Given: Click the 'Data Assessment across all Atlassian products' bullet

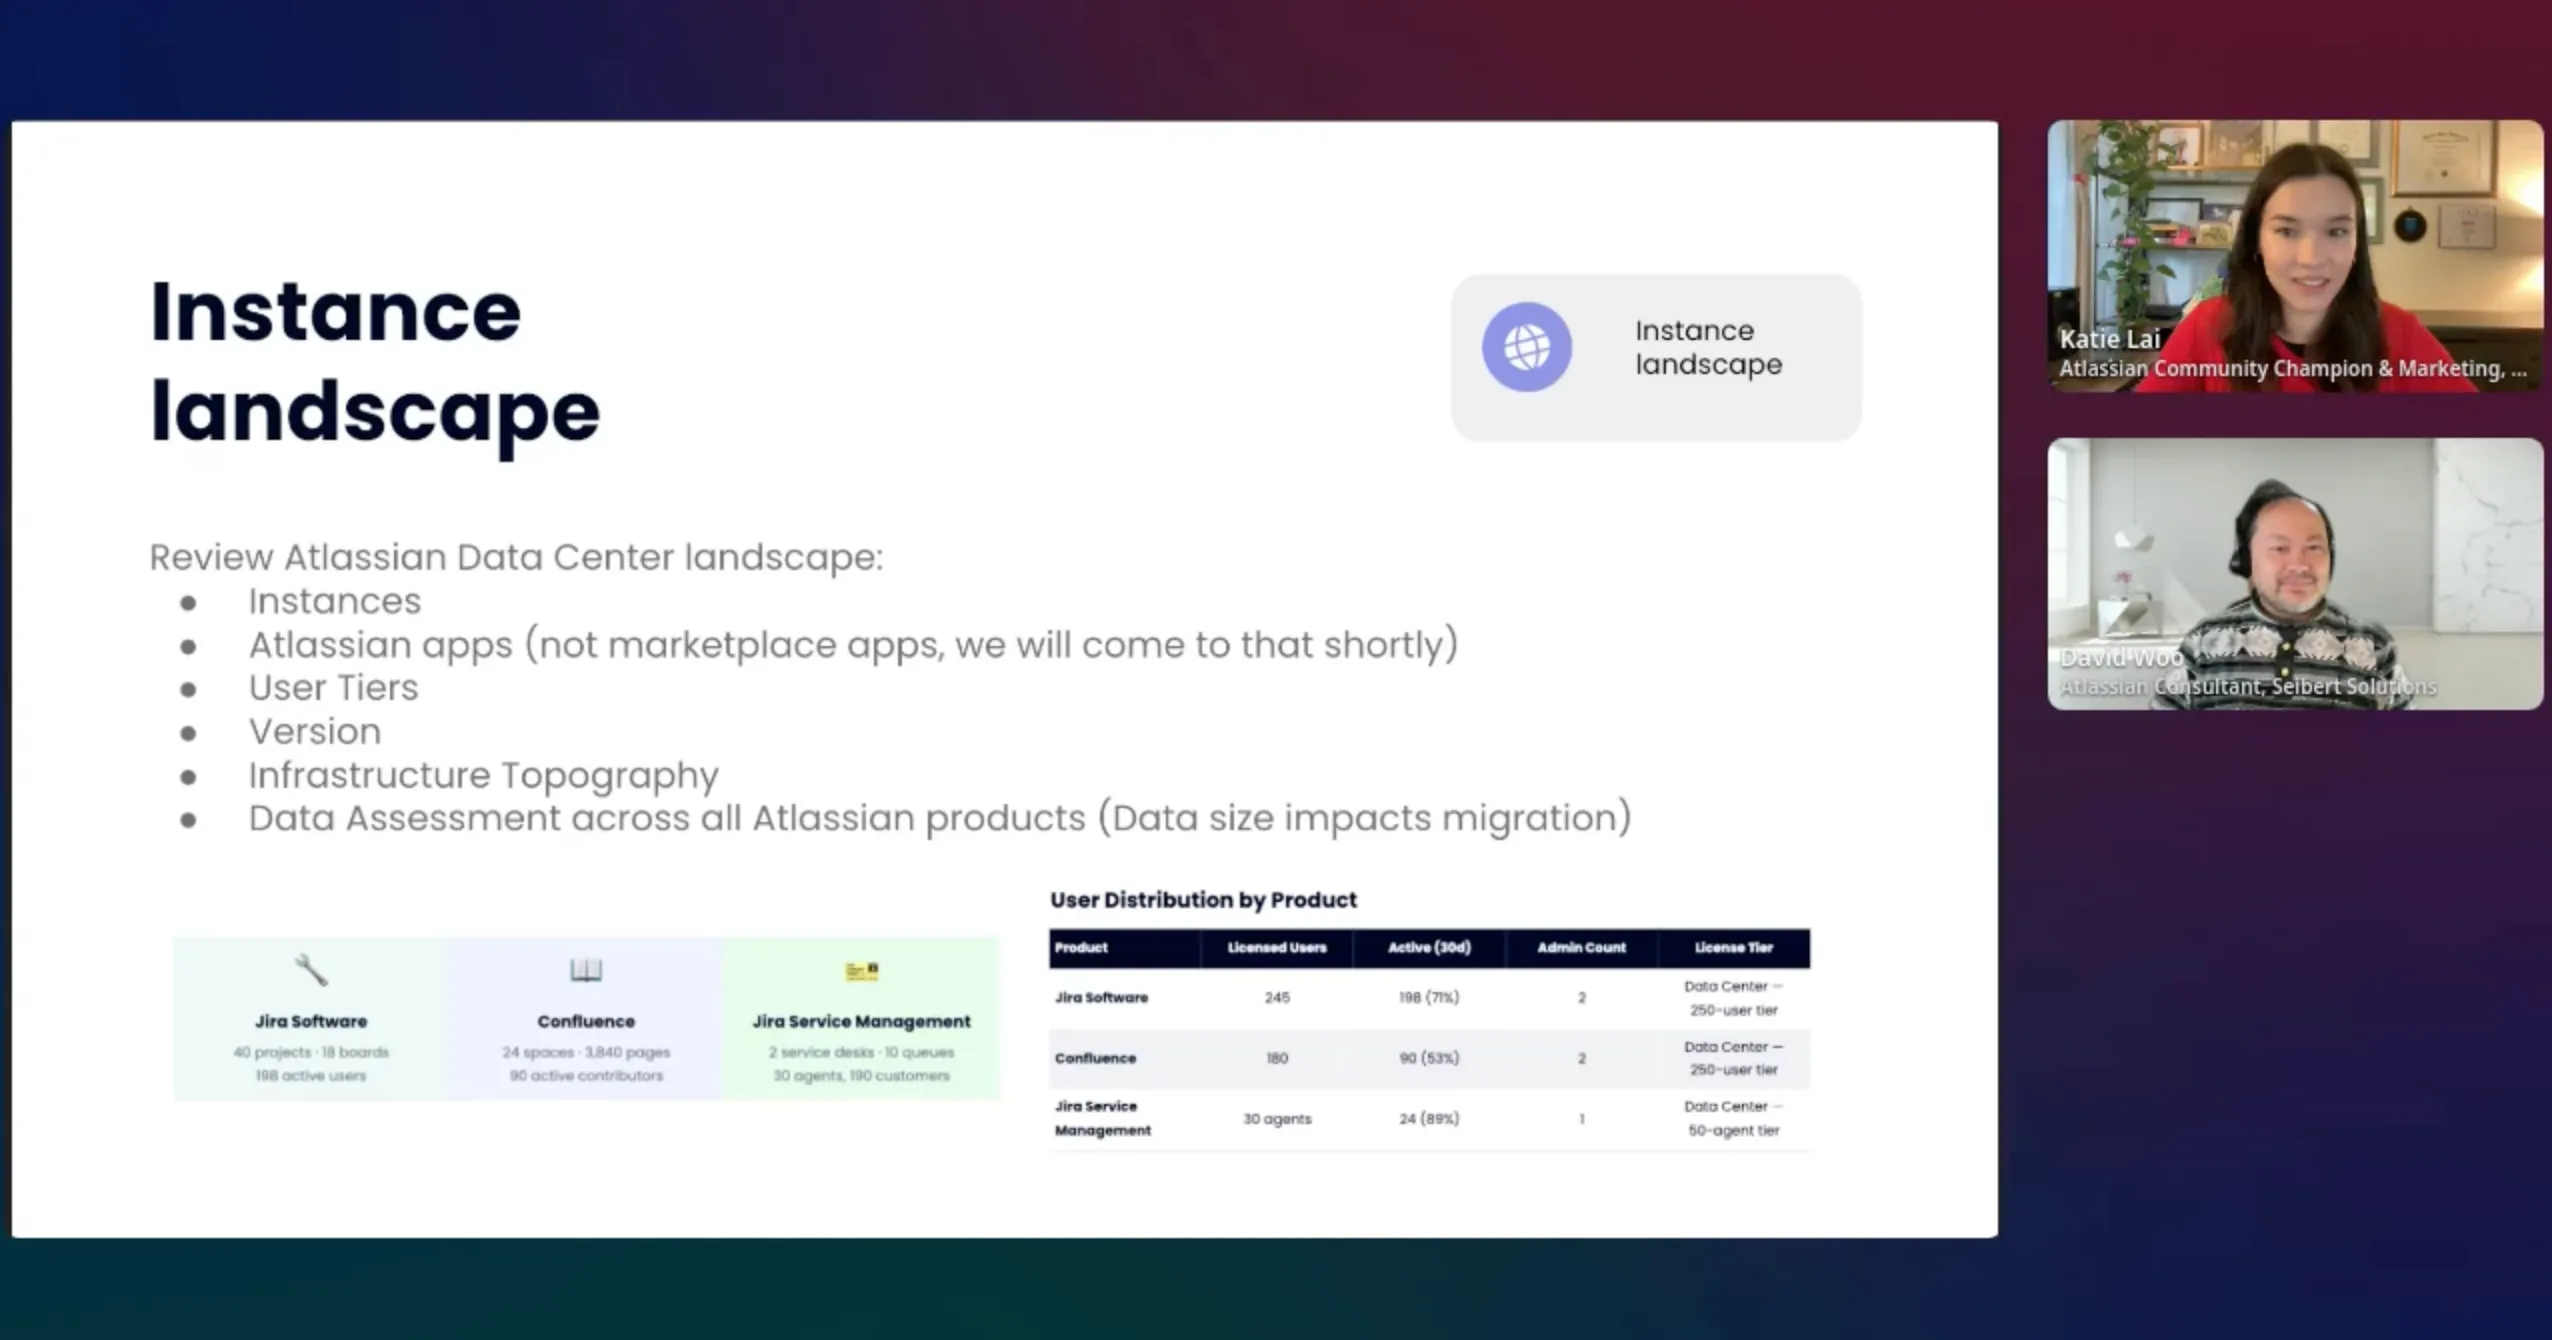Looking at the screenshot, I should coord(940,818).
